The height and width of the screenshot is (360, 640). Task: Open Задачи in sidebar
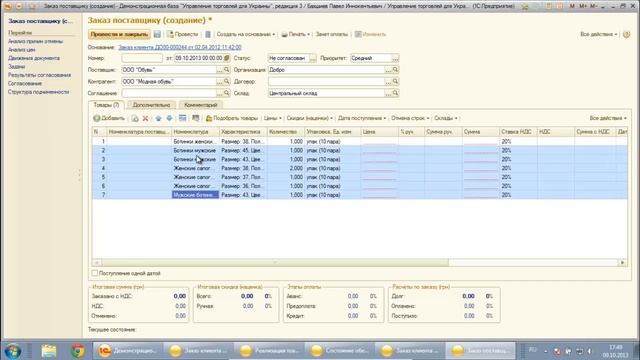[x=17, y=67]
